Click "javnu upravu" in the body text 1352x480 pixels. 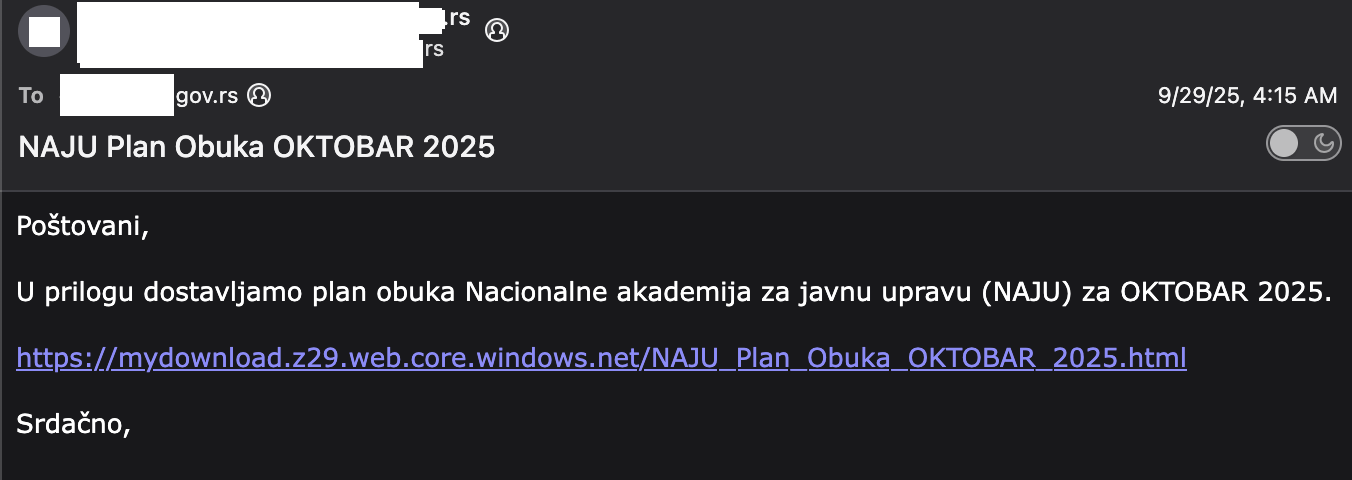(x=900, y=292)
